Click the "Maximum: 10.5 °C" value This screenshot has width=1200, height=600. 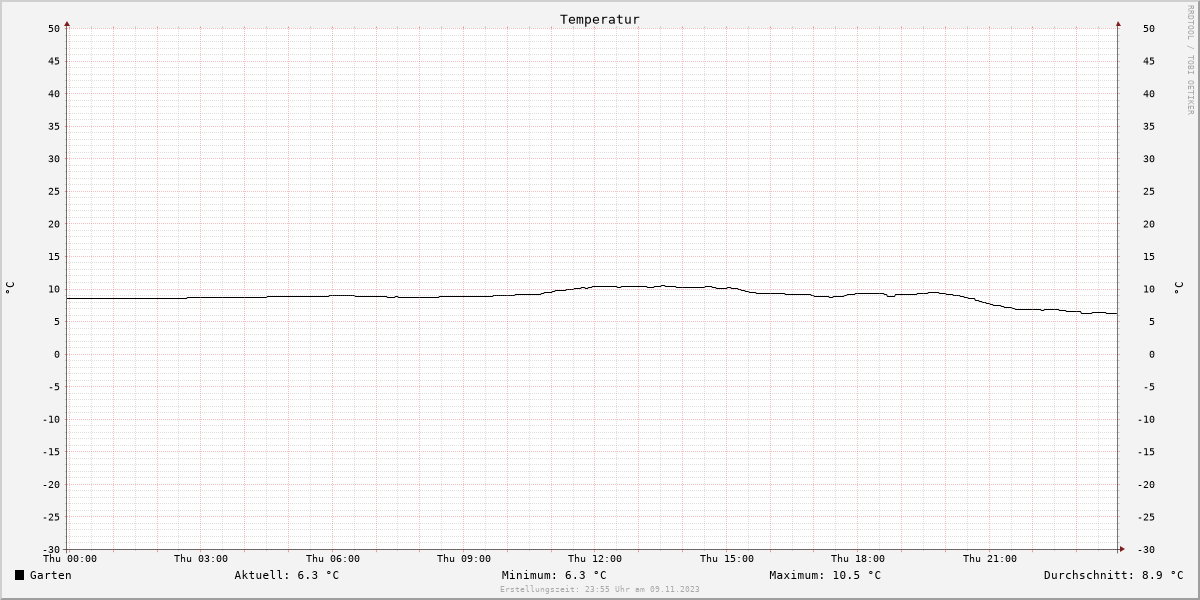pos(825,575)
